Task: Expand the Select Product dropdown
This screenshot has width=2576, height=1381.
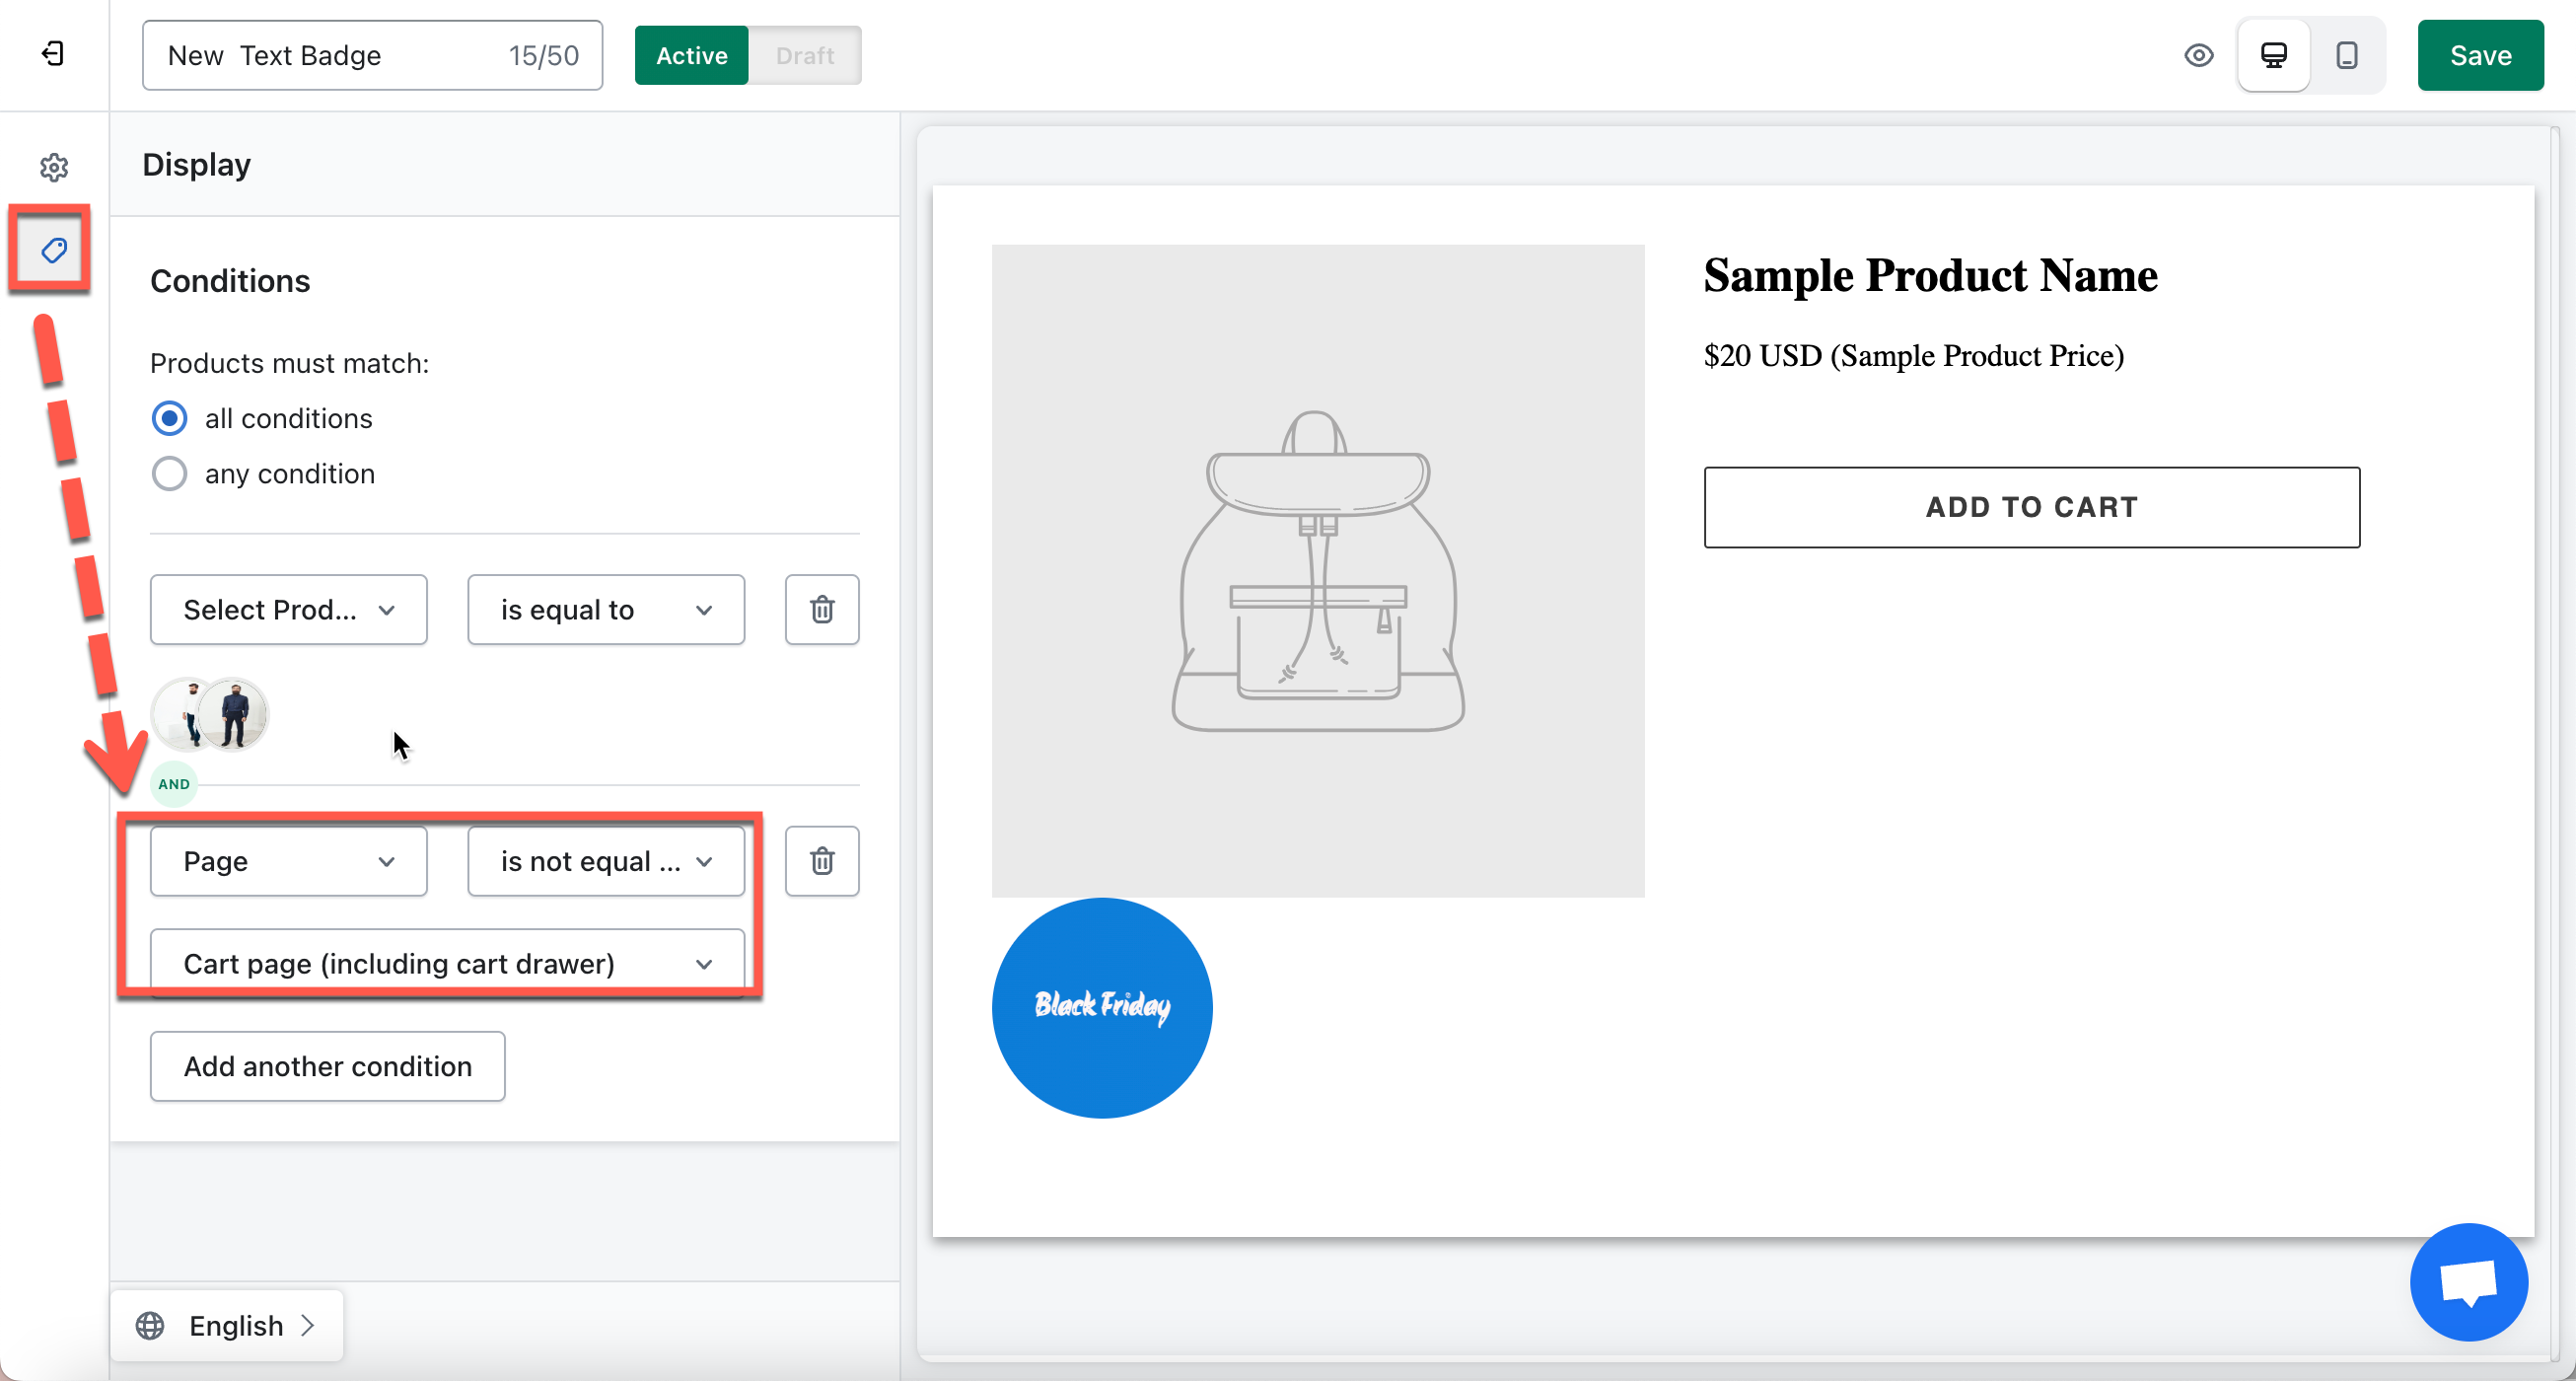Action: pyautogui.click(x=288, y=609)
